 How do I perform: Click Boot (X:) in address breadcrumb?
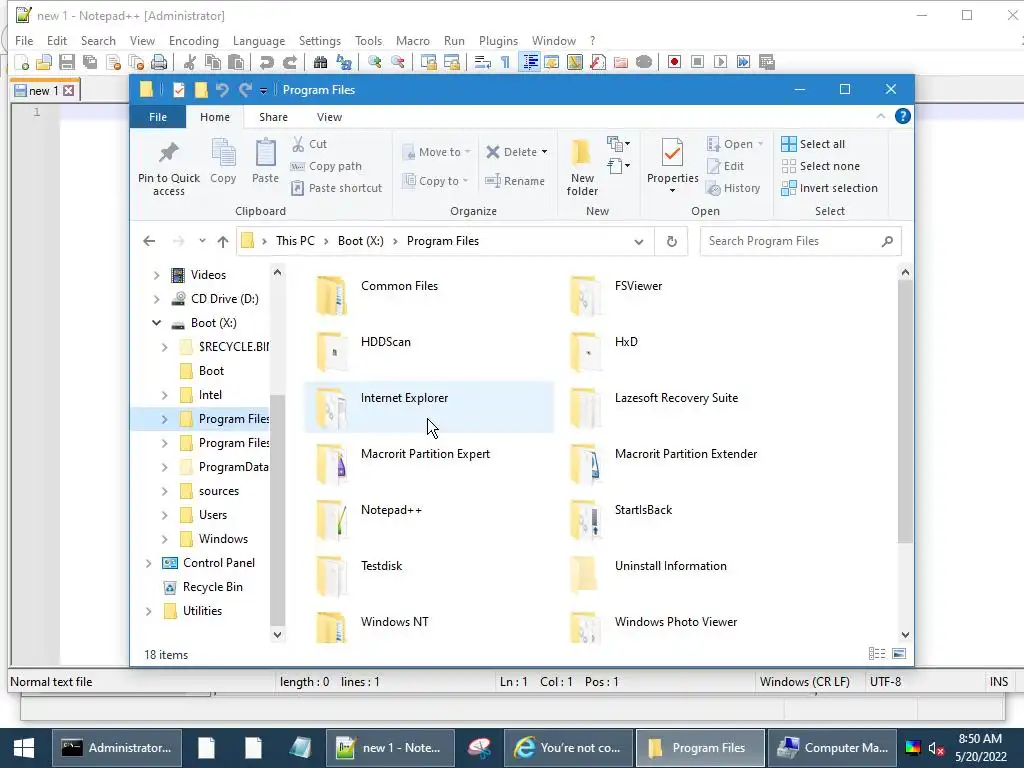[x=360, y=241]
